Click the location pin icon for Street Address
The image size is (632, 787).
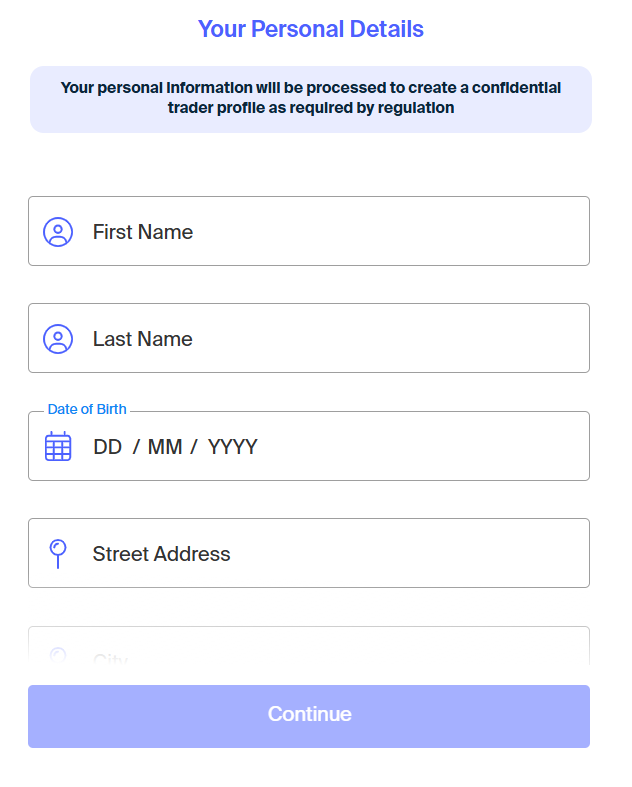pos(58,554)
